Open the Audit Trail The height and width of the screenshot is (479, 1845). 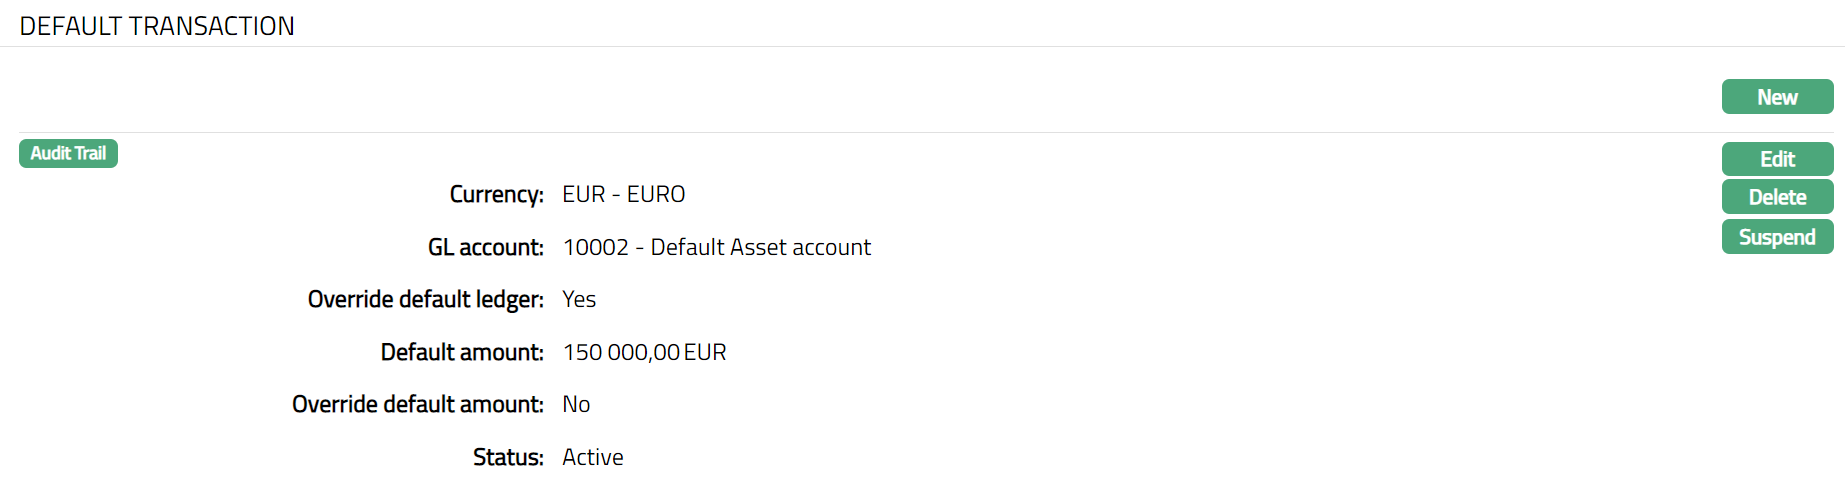68,153
